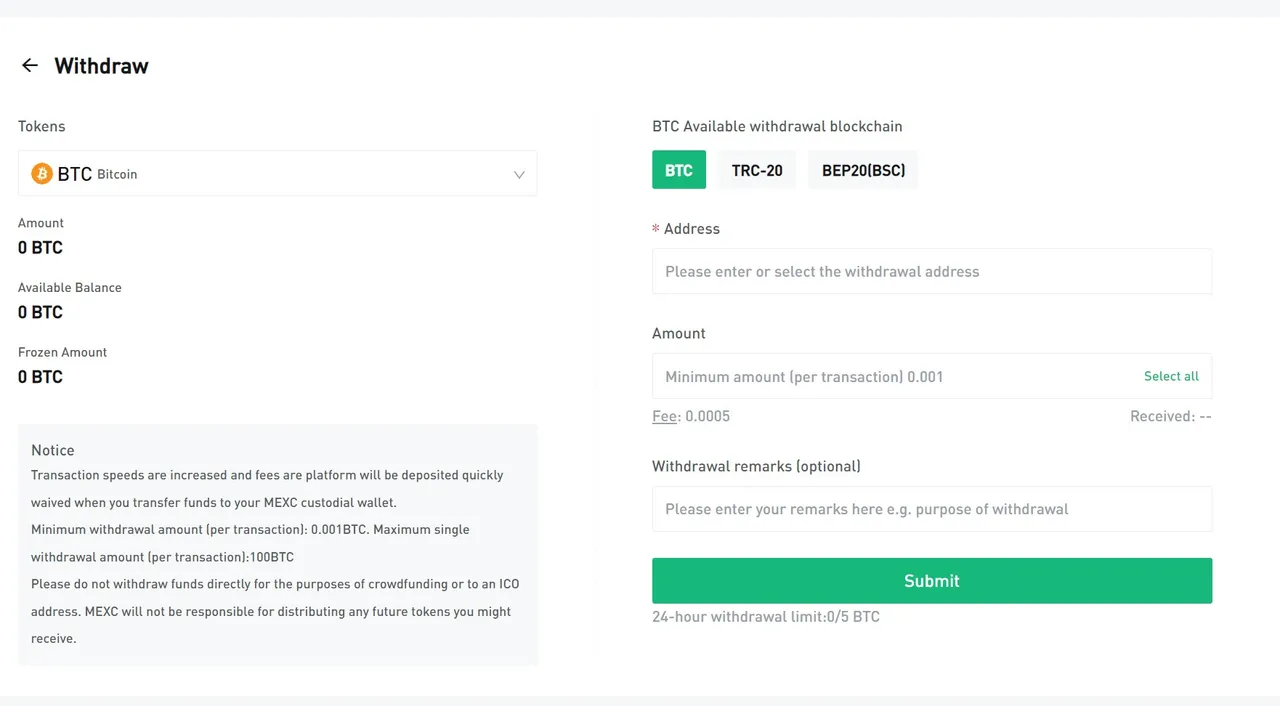Click the 'Tokens' label

tap(42, 126)
